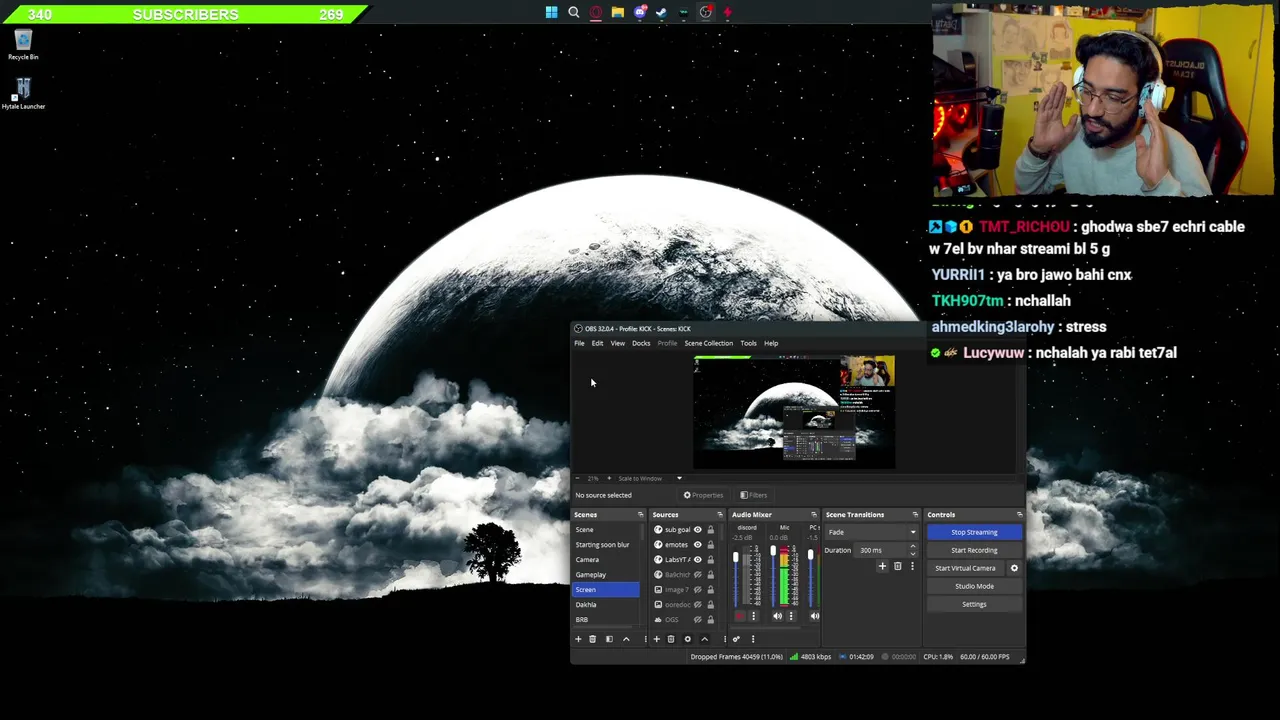
Task: Open source properties gear in Sources toolbar
Action: pos(688,639)
